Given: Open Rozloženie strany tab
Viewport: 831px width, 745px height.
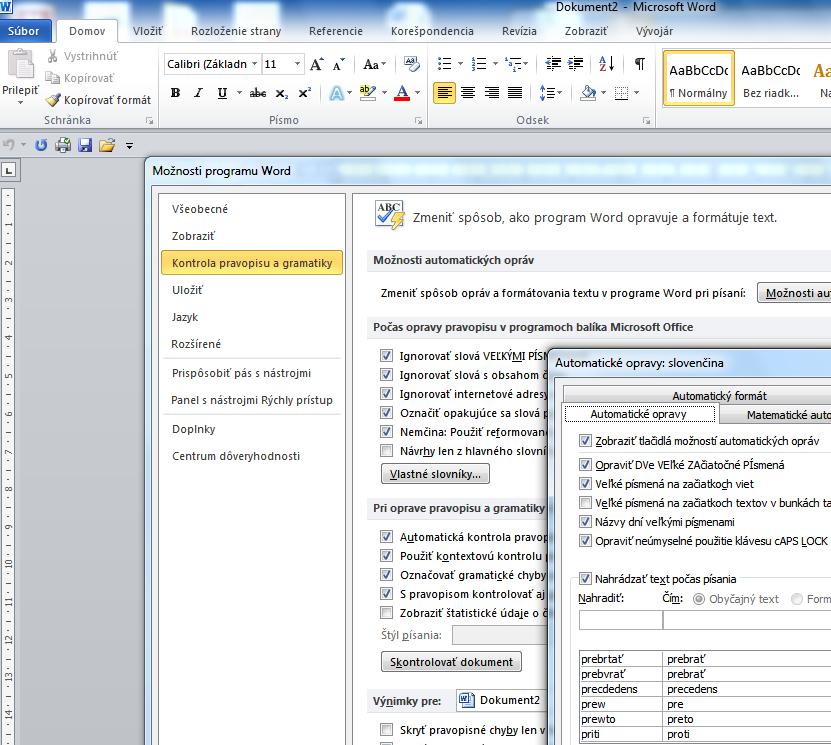Looking at the screenshot, I should (x=236, y=31).
